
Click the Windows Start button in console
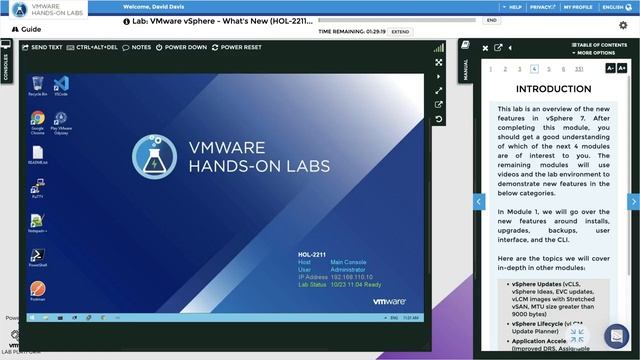[32, 318]
